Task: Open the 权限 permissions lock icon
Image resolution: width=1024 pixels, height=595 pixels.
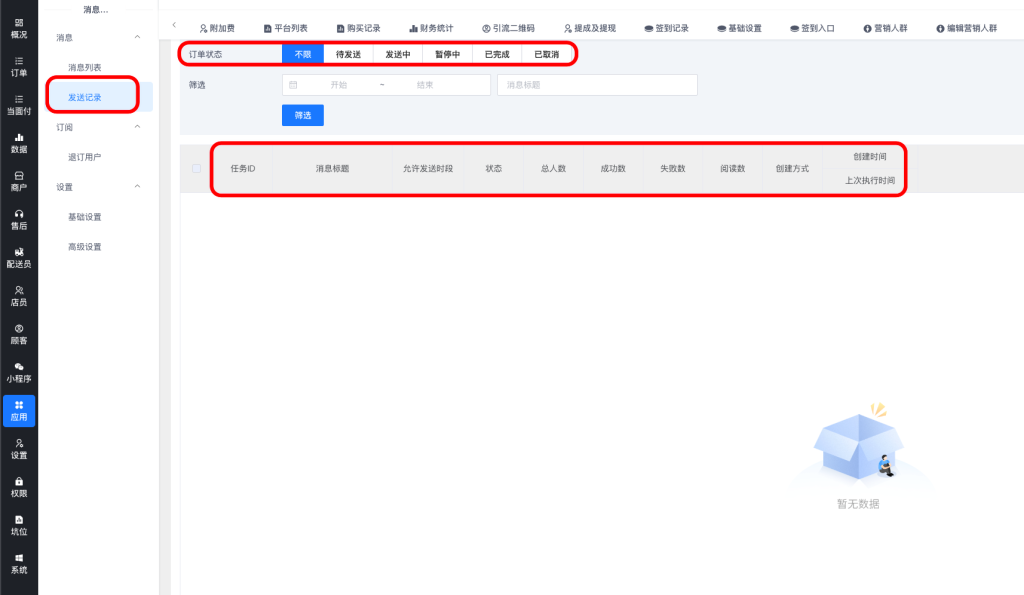Action: (x=19, y=487)
